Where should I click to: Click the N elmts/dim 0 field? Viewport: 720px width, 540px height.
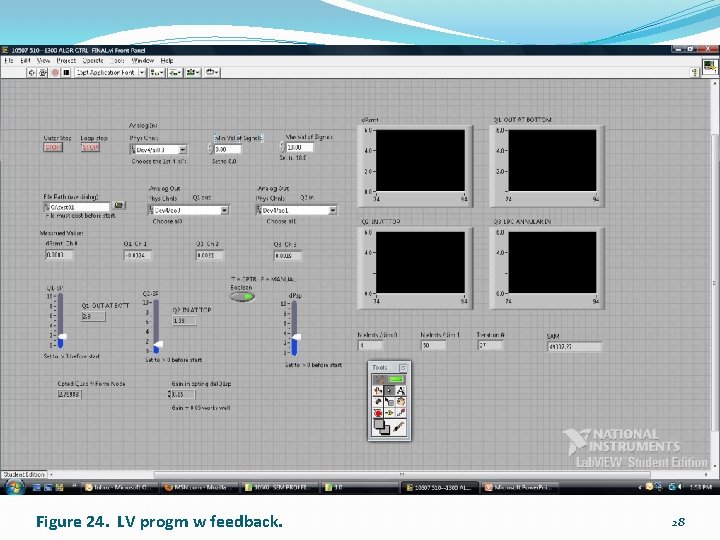pos(370,345)
